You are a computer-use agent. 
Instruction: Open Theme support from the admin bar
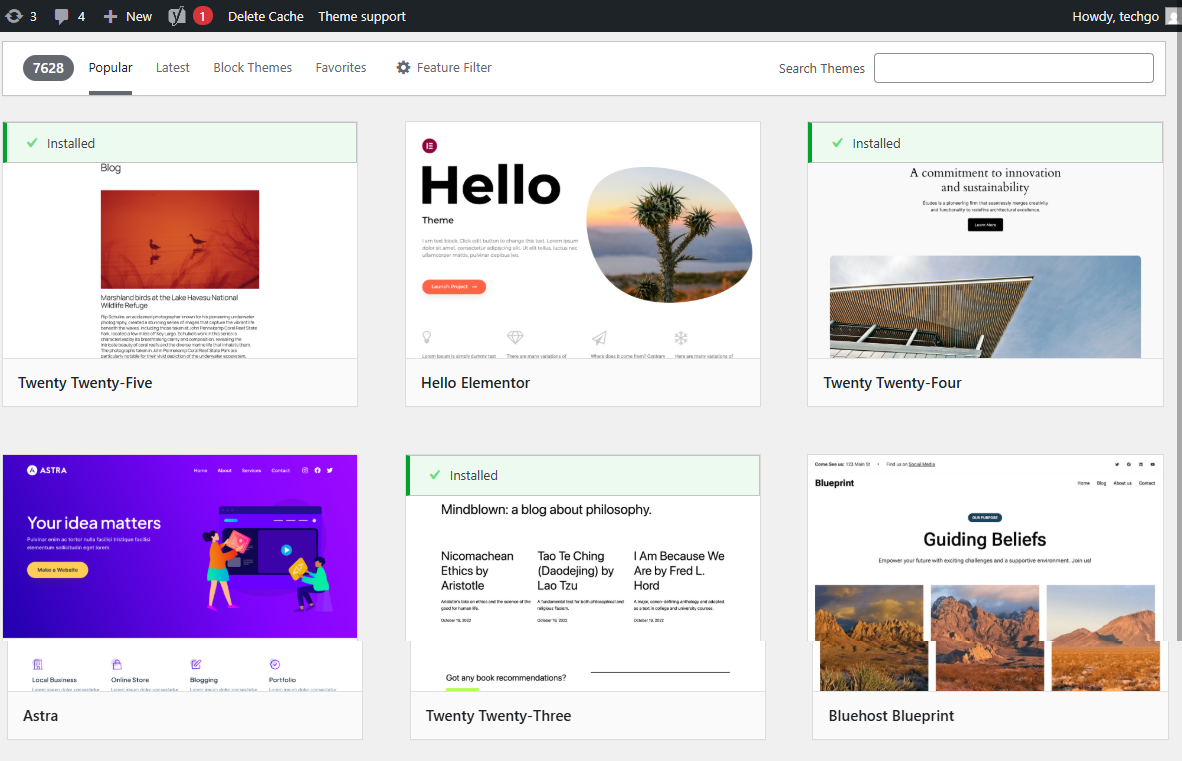pyautogui.click(x=361, y=16)
